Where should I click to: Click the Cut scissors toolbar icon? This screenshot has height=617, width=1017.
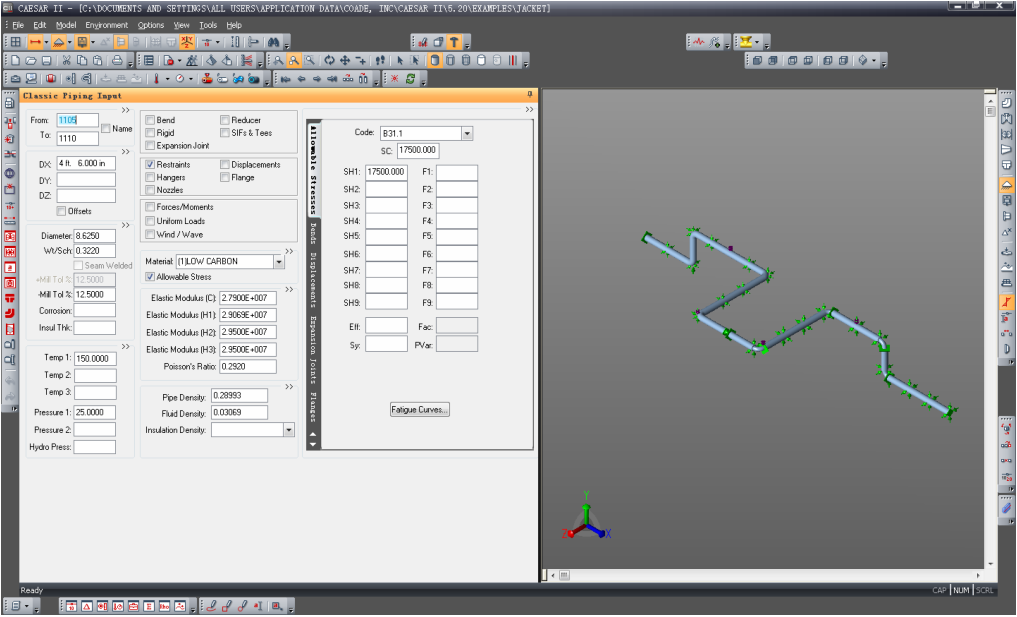click(67, 60)
